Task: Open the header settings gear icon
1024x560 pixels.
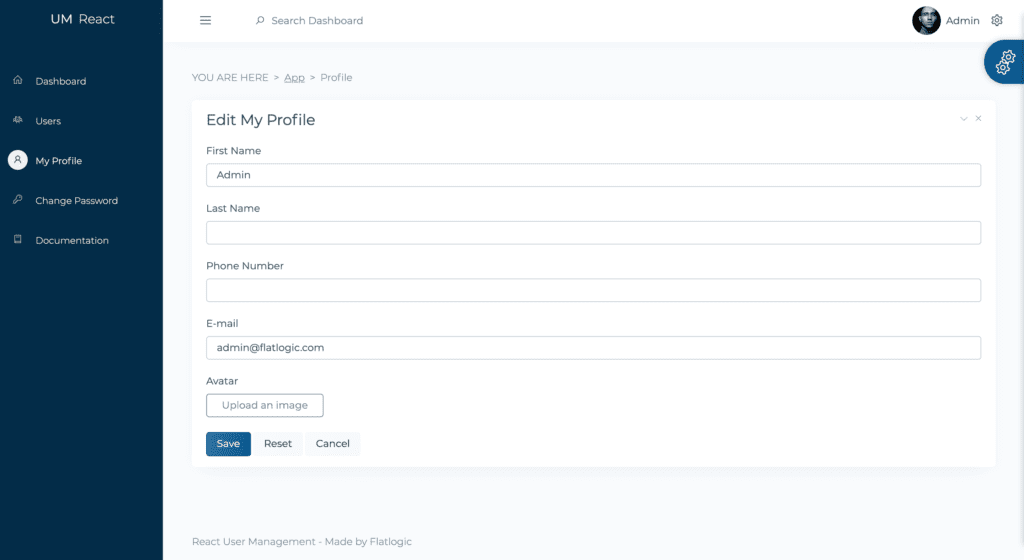Action: (x=997, y=20)
